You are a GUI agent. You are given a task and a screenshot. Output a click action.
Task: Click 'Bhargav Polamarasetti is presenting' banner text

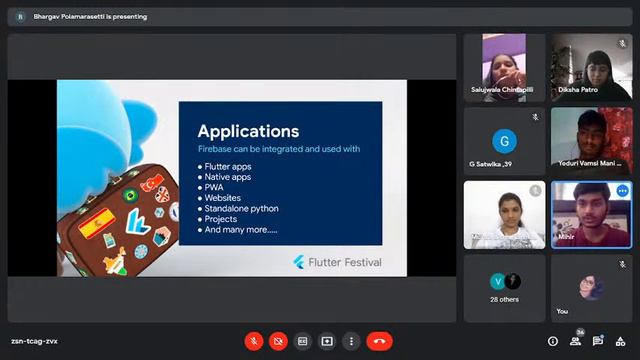(90, 17)
